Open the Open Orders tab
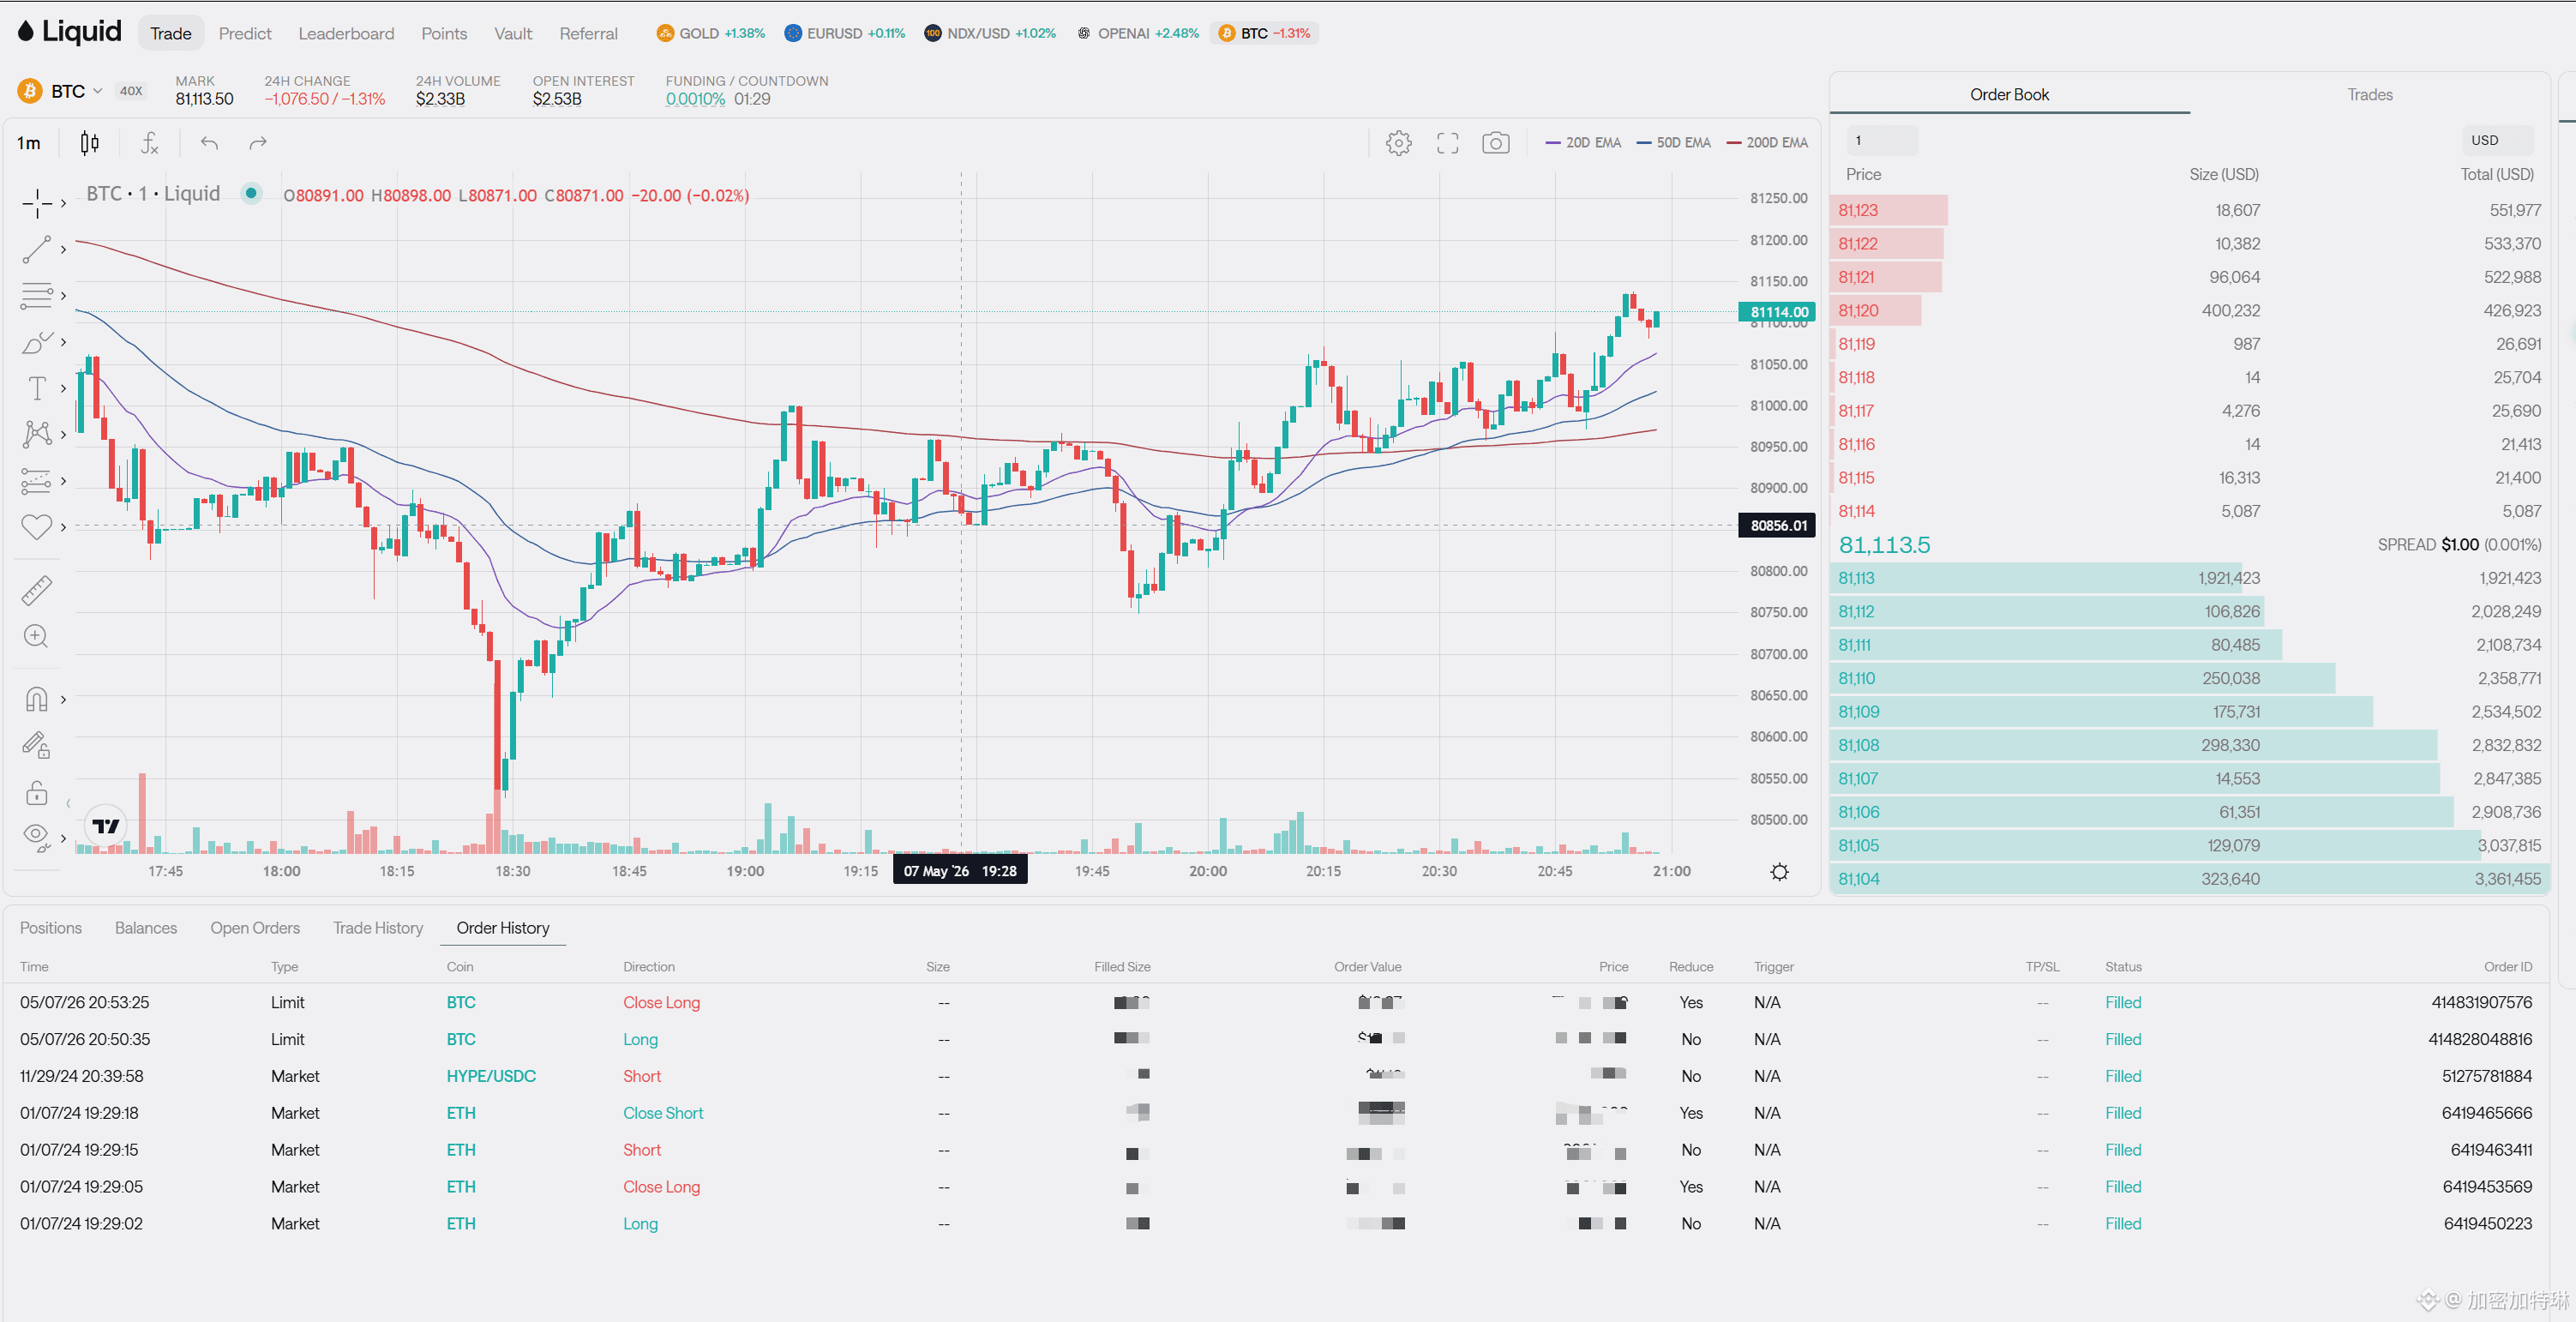 click(x=255, y=927)
